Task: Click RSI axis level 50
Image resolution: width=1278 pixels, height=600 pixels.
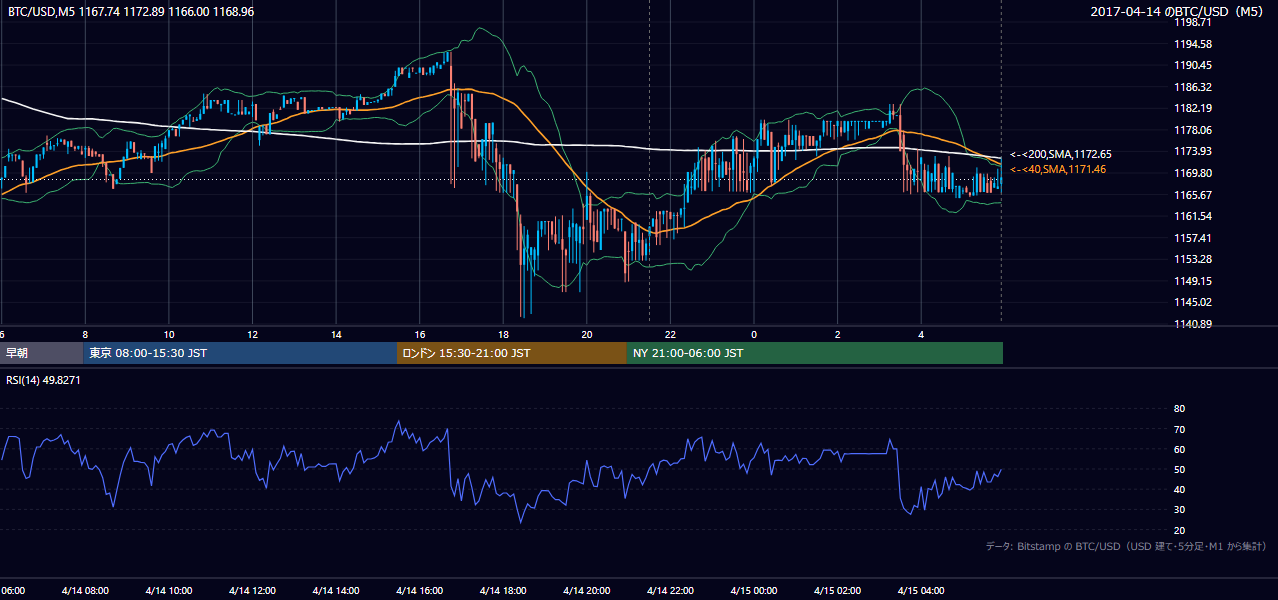Action: click(1179, 469)
